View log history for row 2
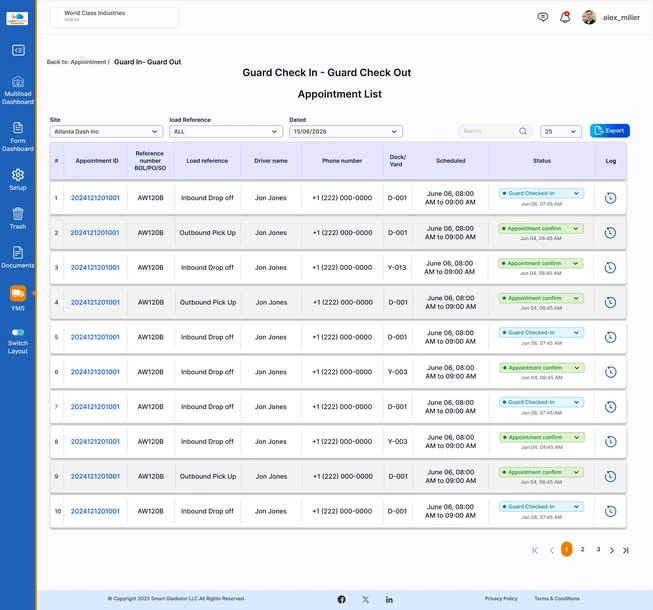653x610 pixels. [610, 233]
